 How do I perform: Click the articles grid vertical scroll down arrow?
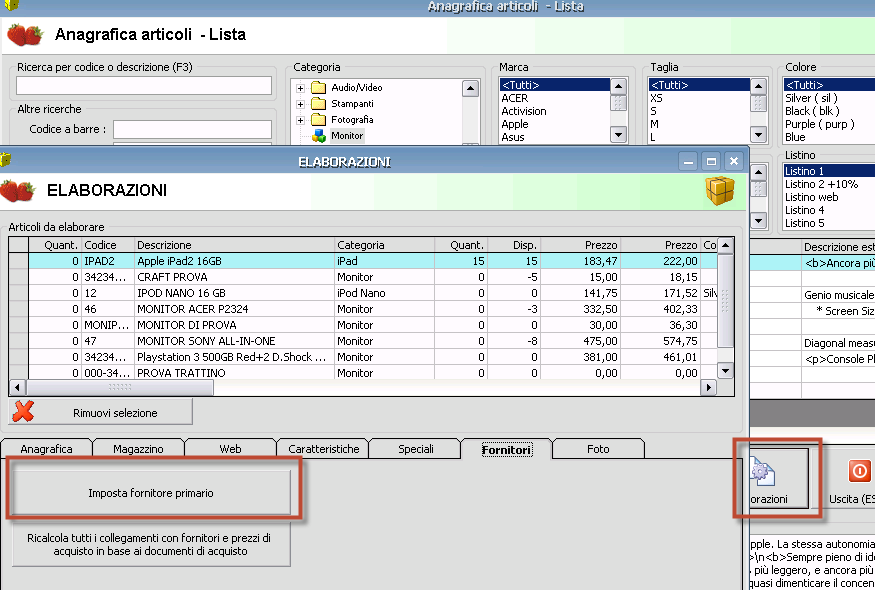coord(725,371)
